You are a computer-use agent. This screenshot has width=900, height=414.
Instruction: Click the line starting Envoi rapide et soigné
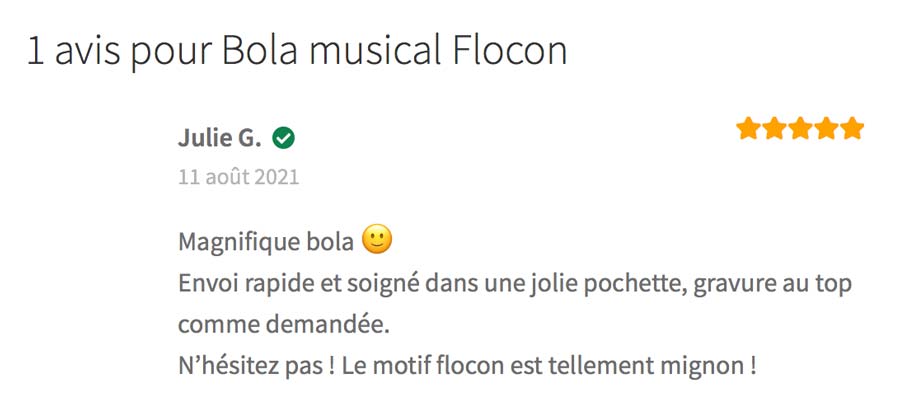click(515, 284)
